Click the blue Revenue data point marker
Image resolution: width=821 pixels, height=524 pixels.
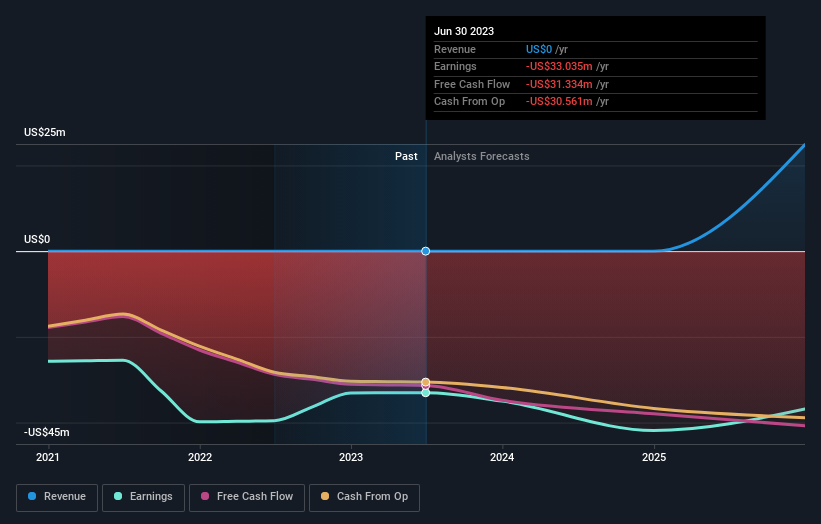click(x=426, y=251)
